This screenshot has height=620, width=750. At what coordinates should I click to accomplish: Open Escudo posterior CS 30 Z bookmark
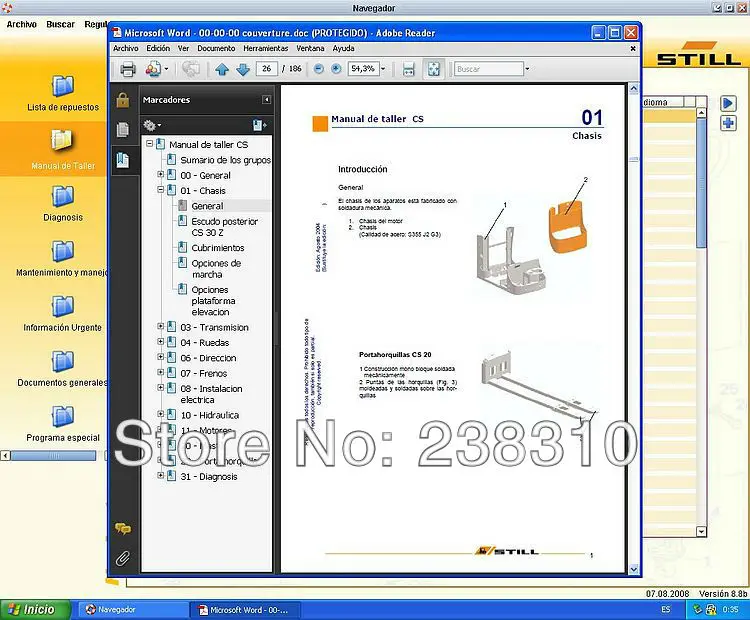tap(224, 227)
